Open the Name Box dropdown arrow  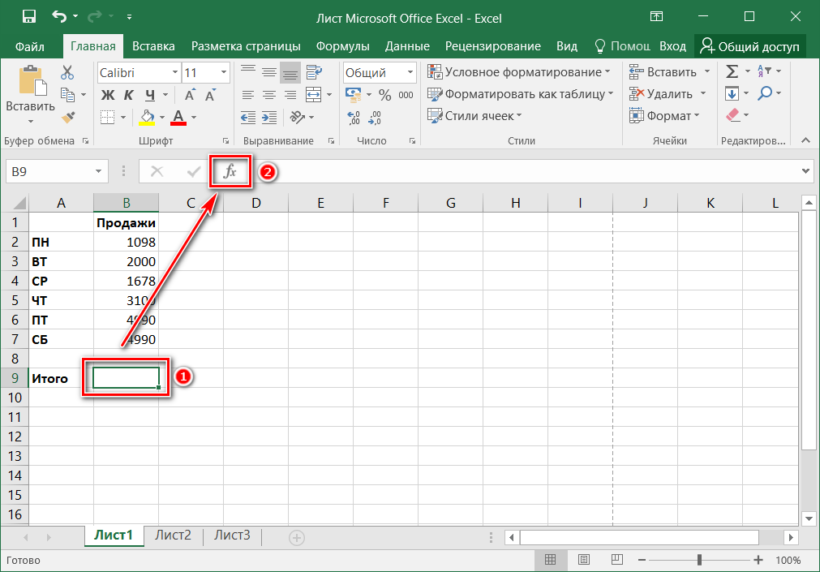(97, 172)
